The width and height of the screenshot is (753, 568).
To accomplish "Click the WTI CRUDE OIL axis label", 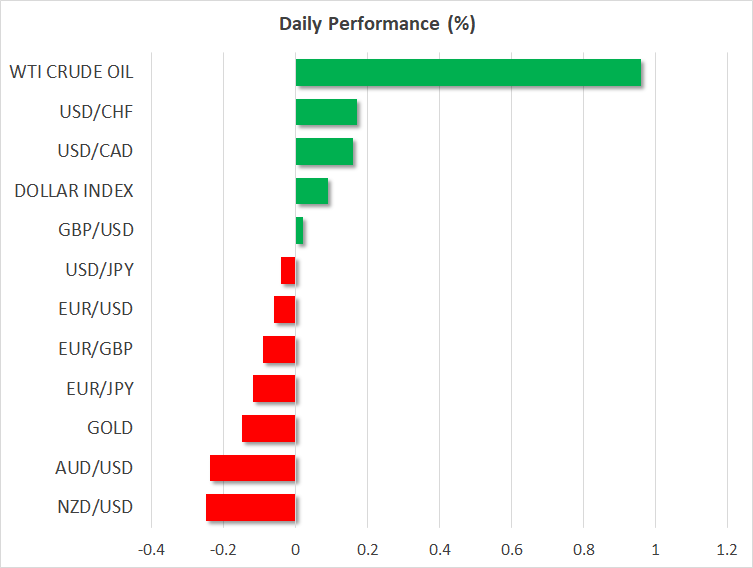I will (71, 72).
